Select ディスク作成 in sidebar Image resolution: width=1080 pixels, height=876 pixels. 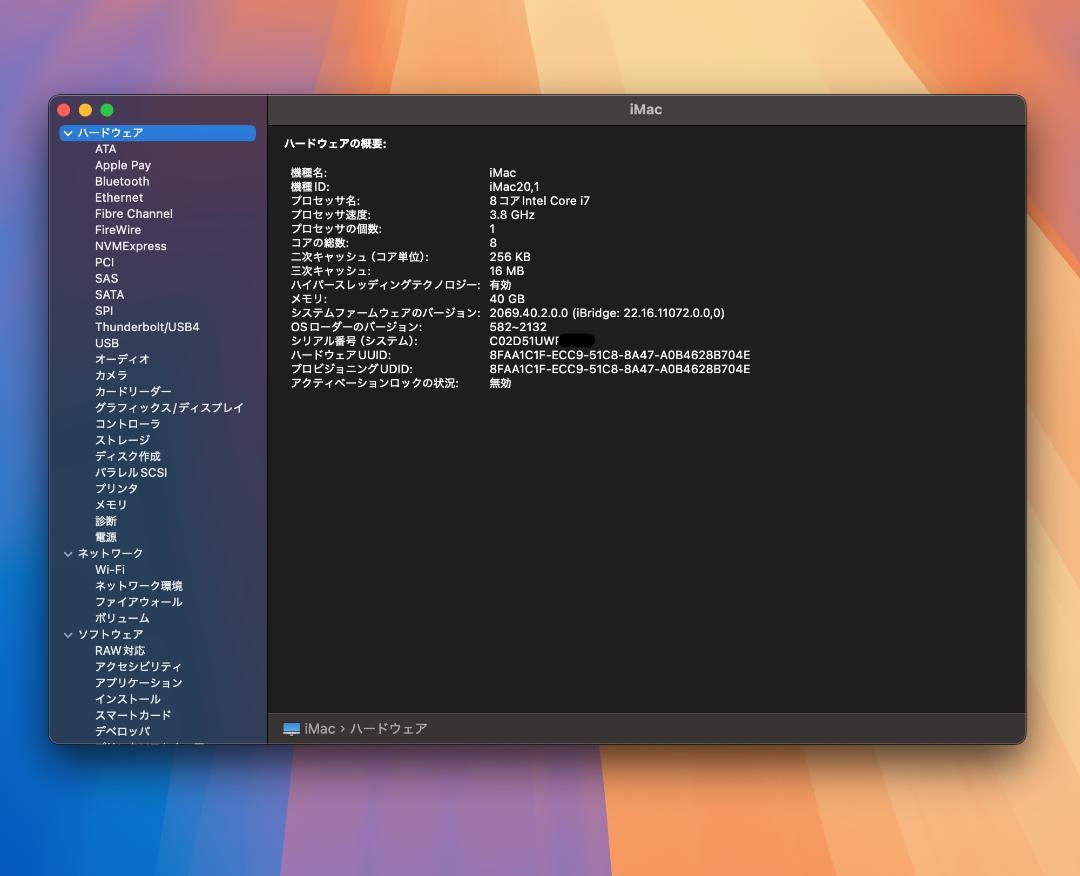[127, 457]
